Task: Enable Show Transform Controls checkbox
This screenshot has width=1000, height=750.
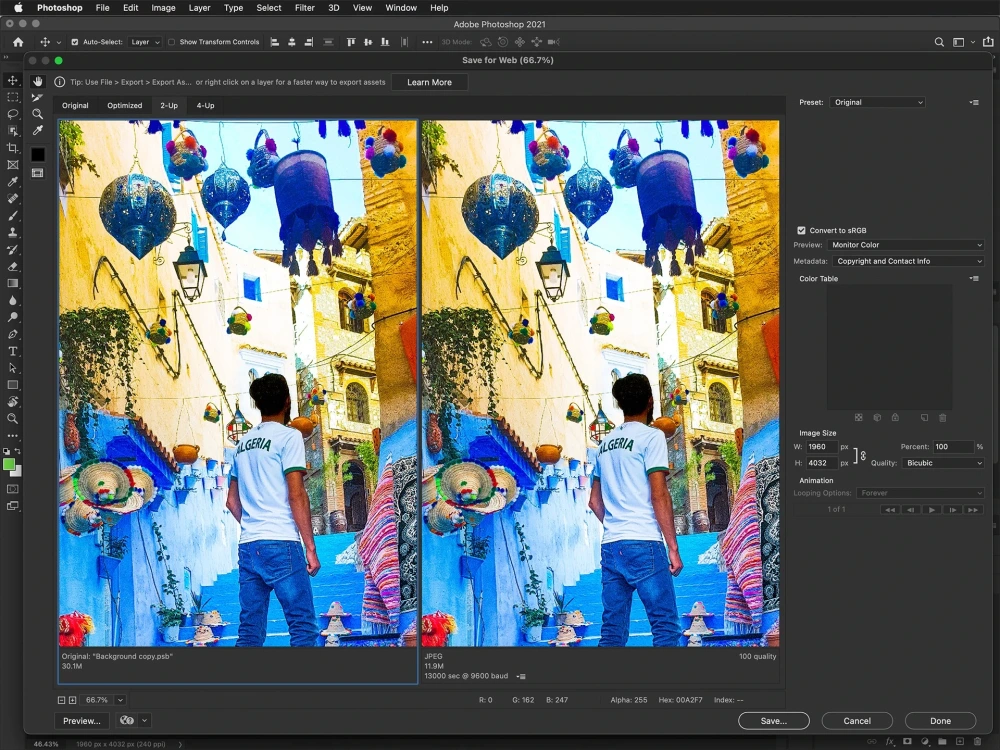Action: click(x=171, y=42)
